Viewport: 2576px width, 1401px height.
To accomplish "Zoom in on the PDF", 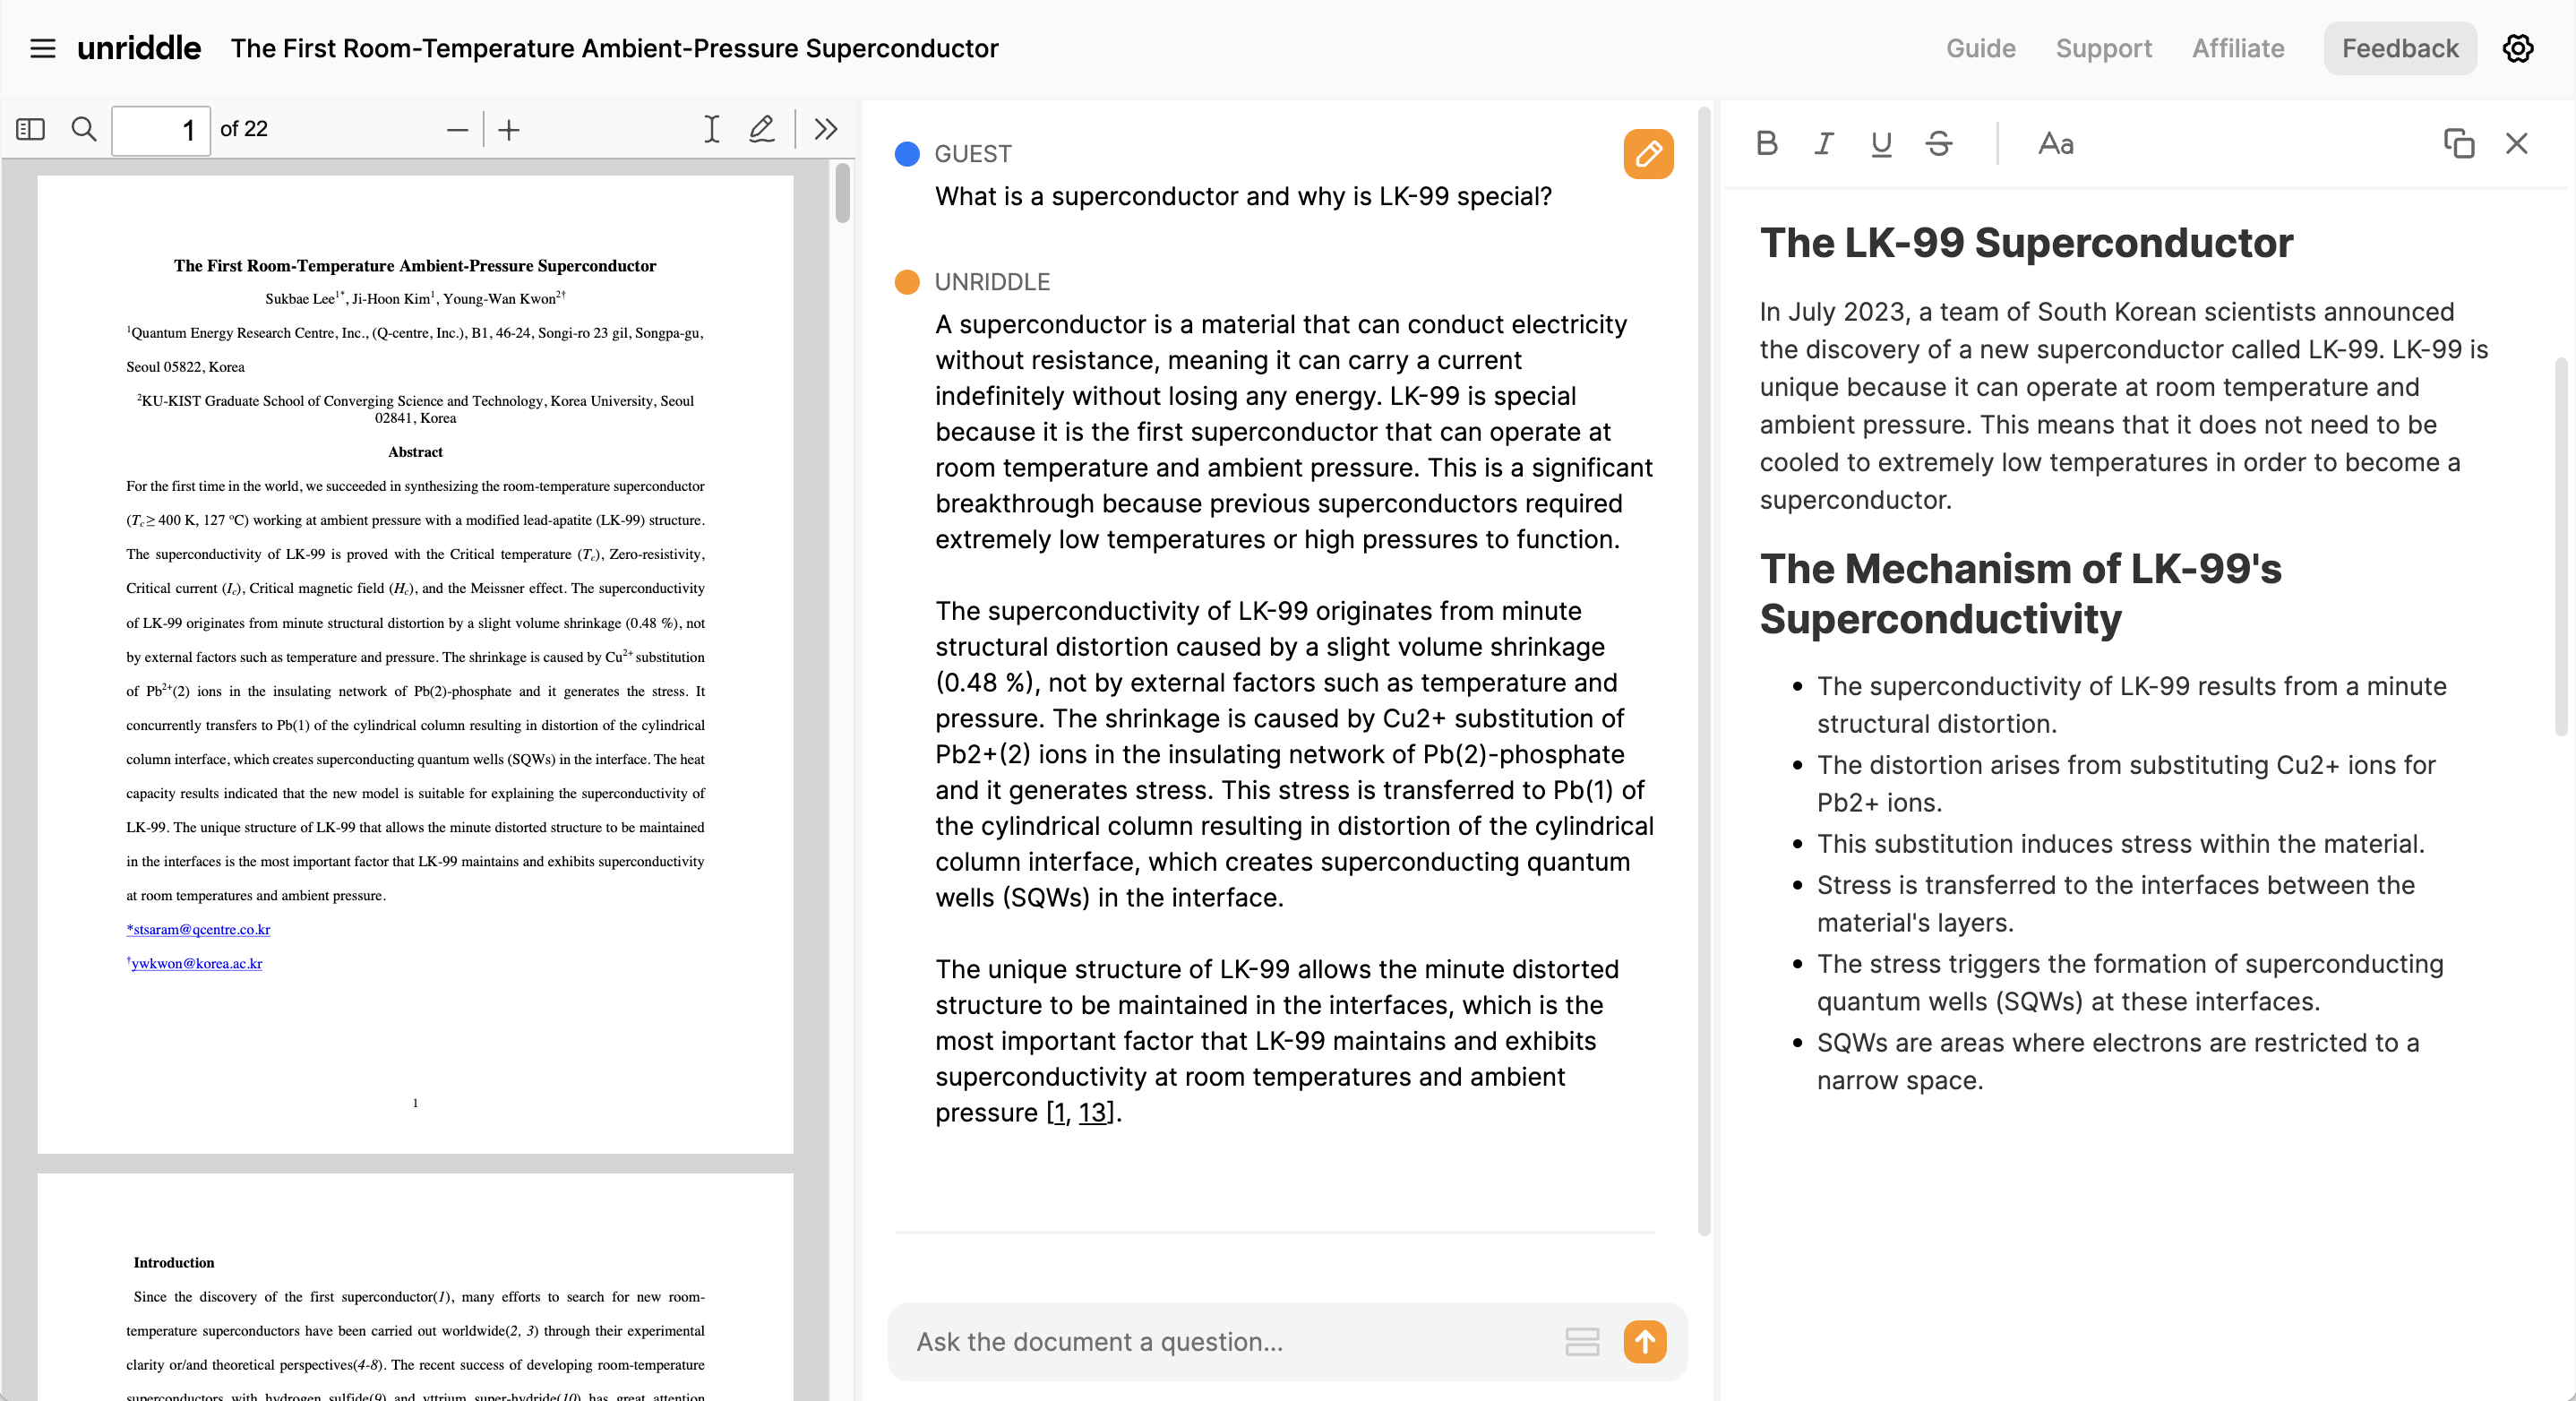I will [x=509, y=130].
